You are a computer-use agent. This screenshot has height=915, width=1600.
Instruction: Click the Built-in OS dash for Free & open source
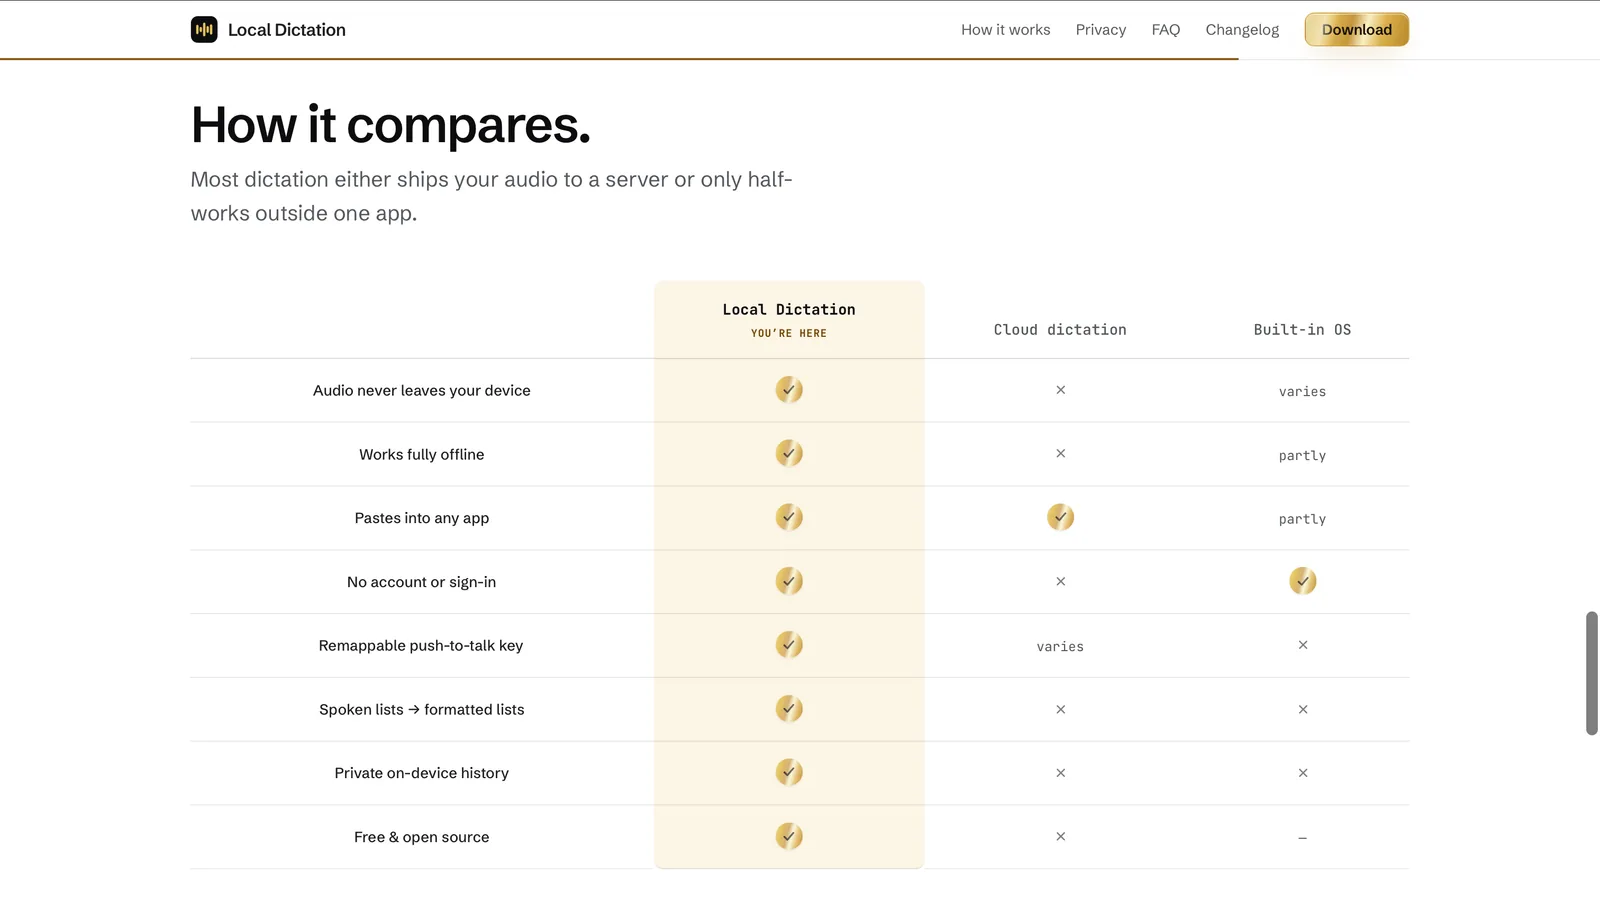(1302, 838)
